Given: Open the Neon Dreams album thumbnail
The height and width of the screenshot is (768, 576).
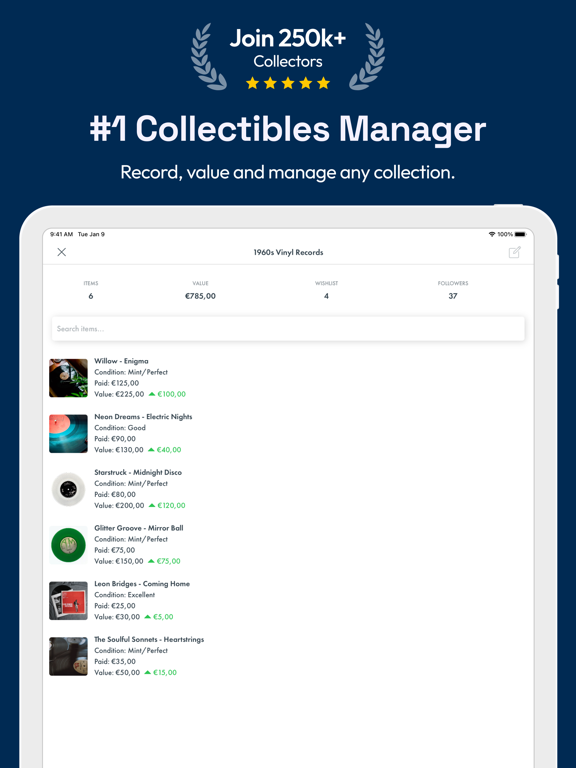Looking at the screenshot, I should tap(69, 433).
